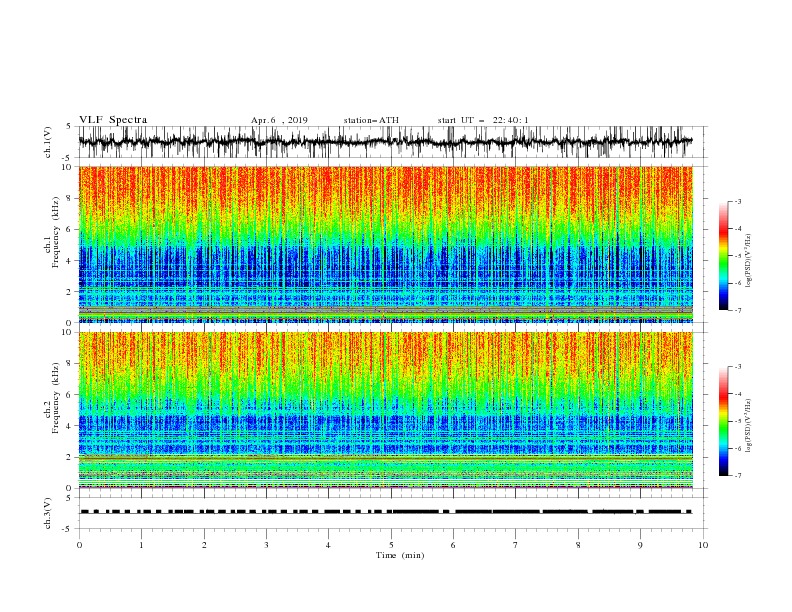Click the "5" tick on ch.1(V) axis

pyautogui.click(x=69, y=126)
